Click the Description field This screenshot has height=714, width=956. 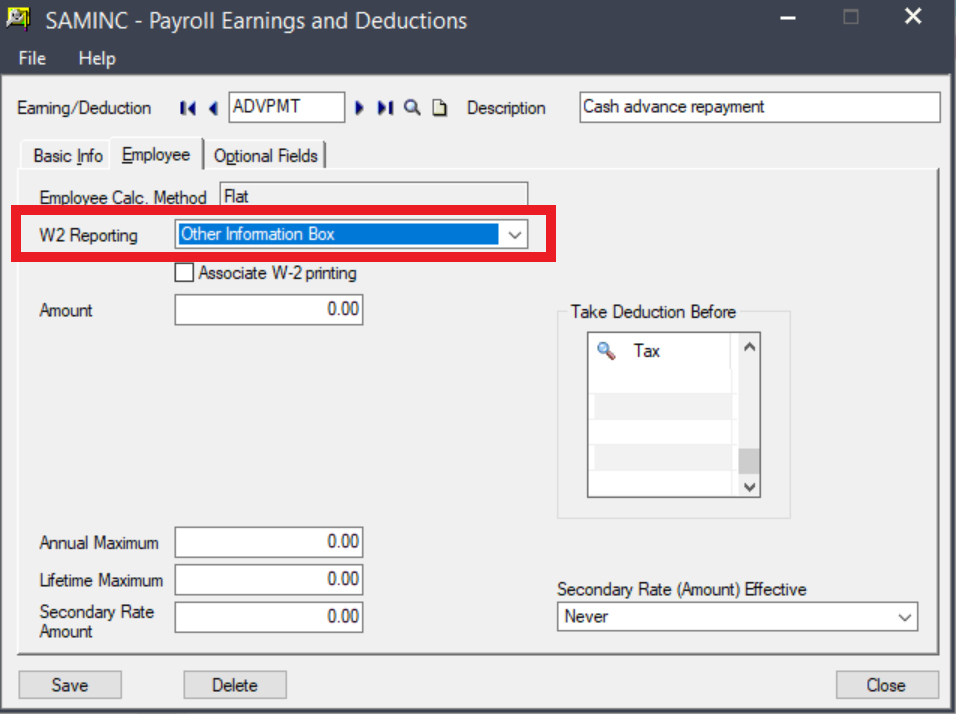(x=759, y=107)
